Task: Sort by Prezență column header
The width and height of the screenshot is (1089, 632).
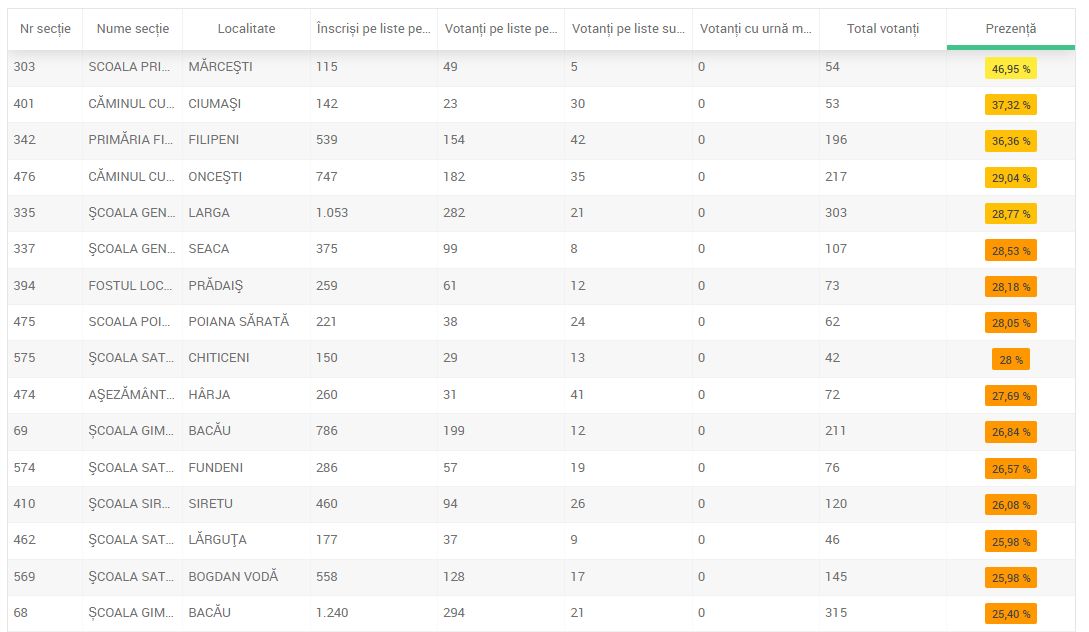Action: [x=1010, y=29]
